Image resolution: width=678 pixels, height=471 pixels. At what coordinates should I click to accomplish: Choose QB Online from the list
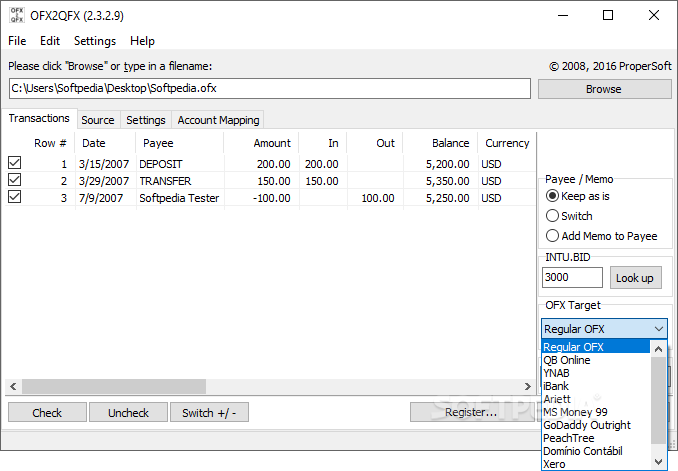point(596,360)
